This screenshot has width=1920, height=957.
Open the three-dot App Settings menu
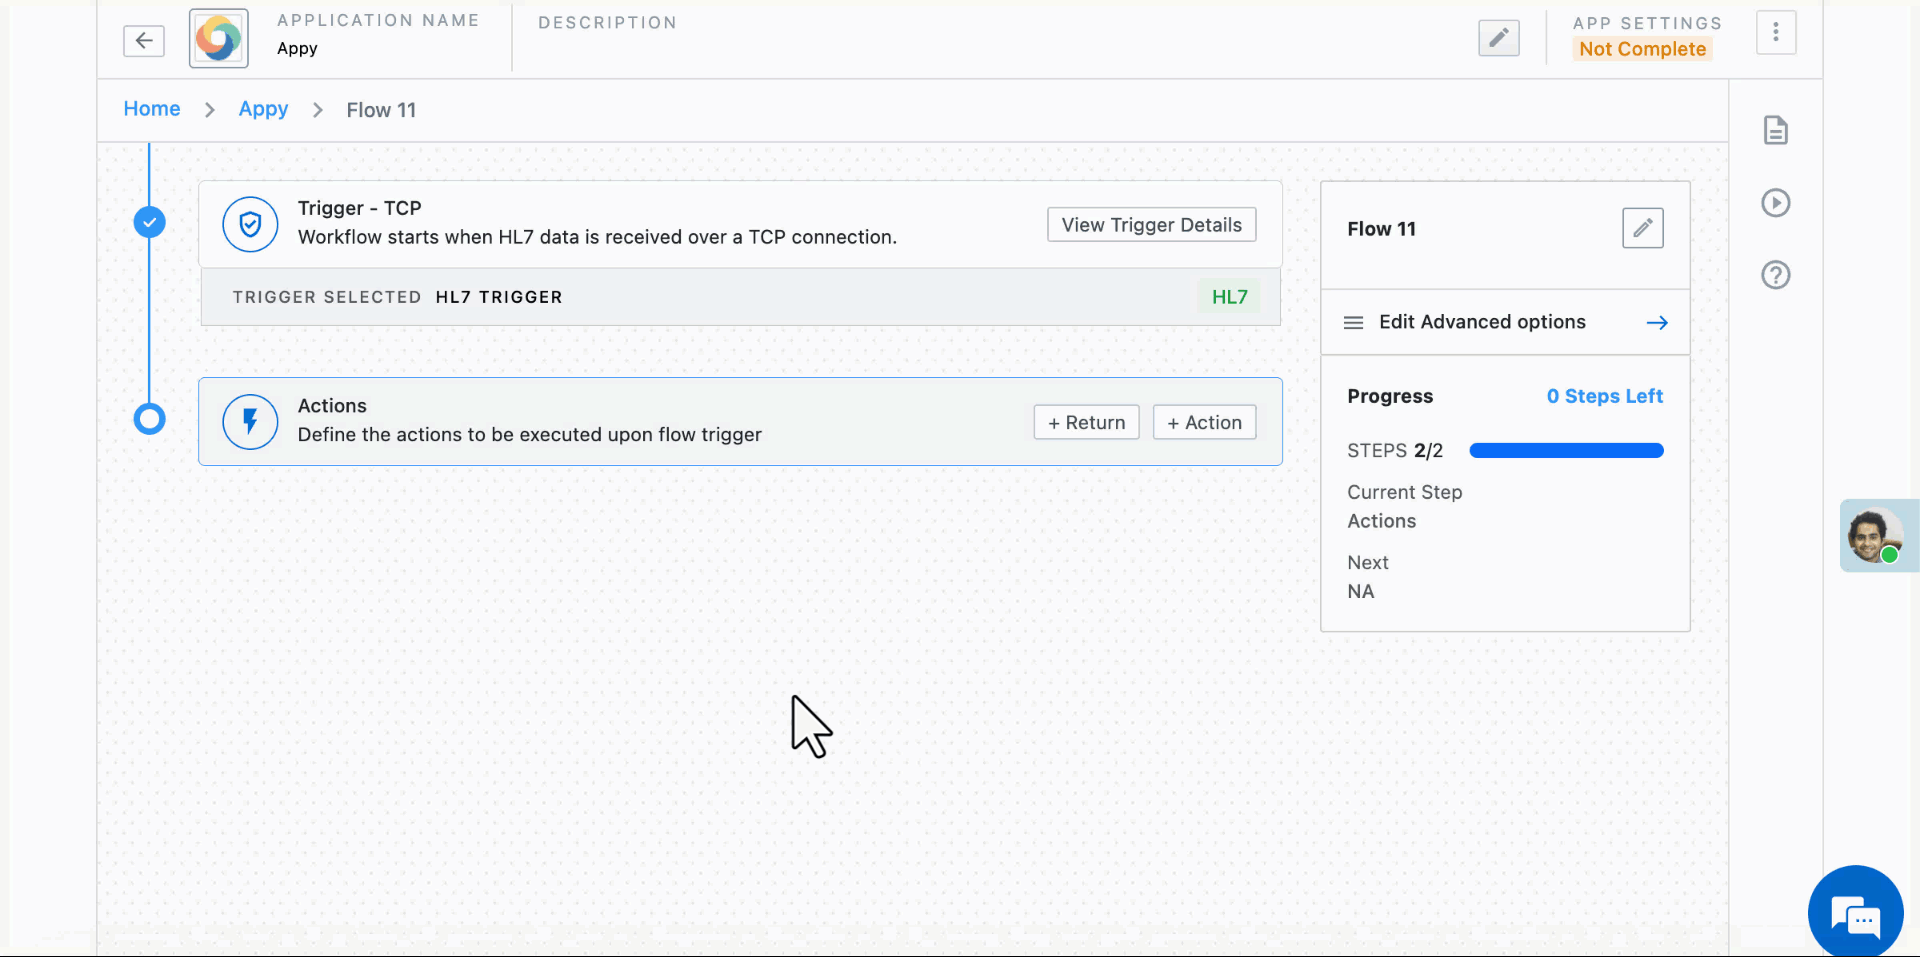tap(1776, 32)
